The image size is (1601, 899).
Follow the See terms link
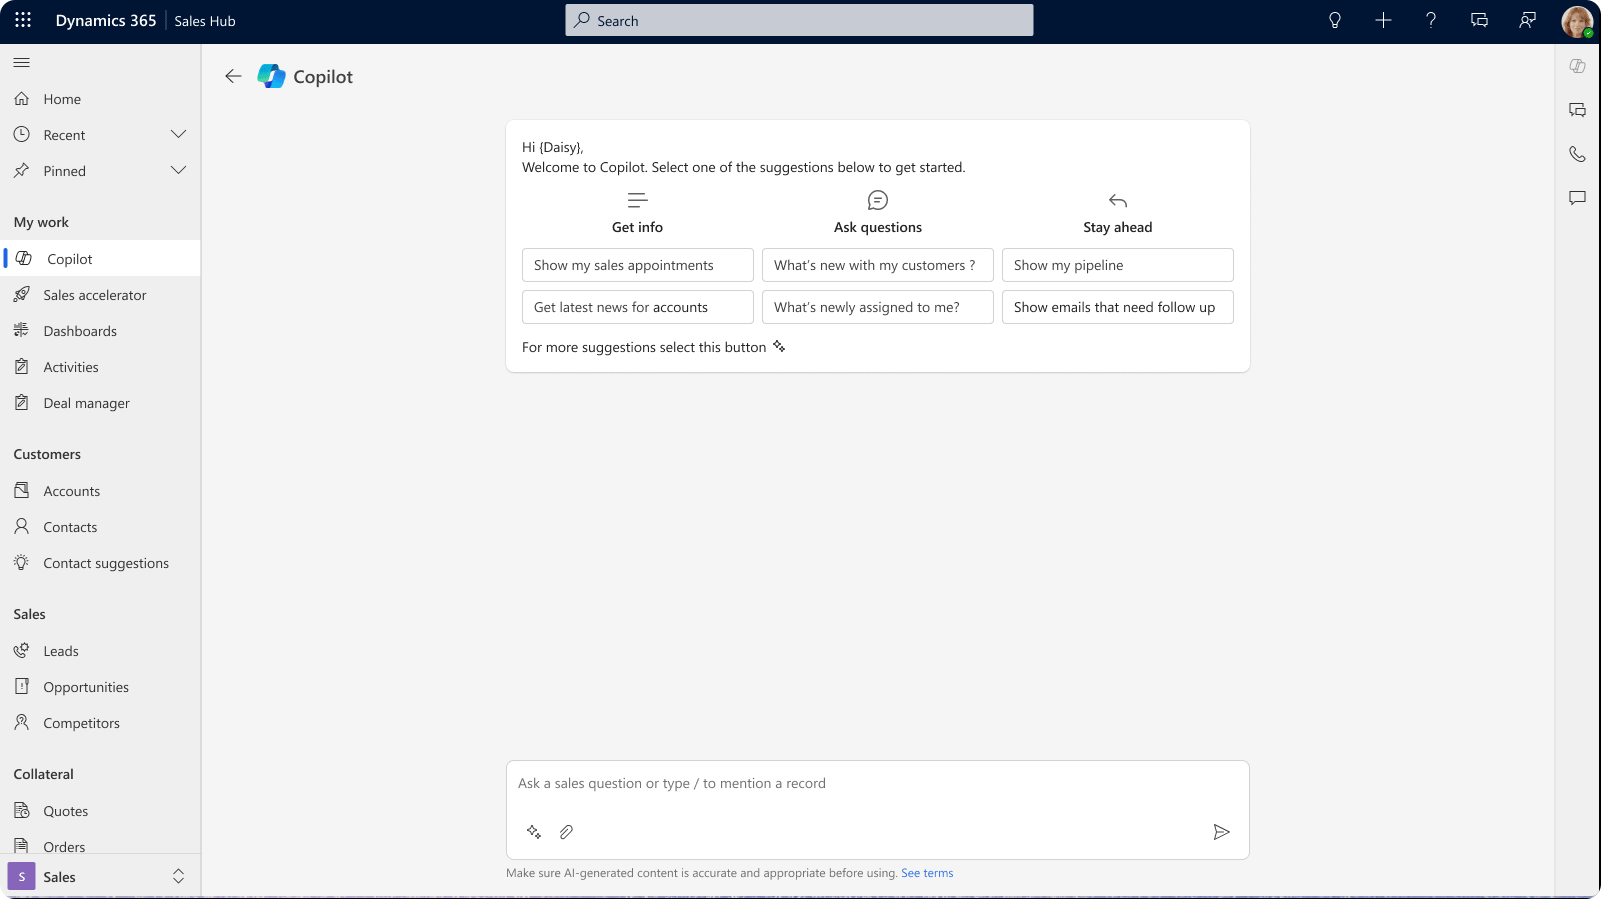tap(927, 873)
